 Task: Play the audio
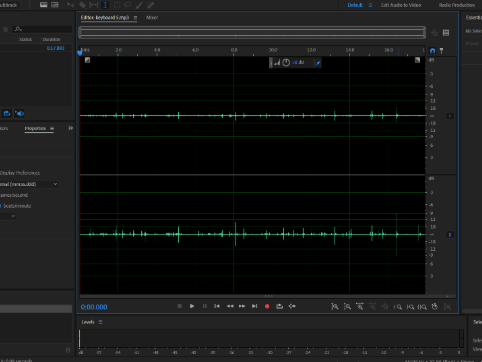click(192, 306)
